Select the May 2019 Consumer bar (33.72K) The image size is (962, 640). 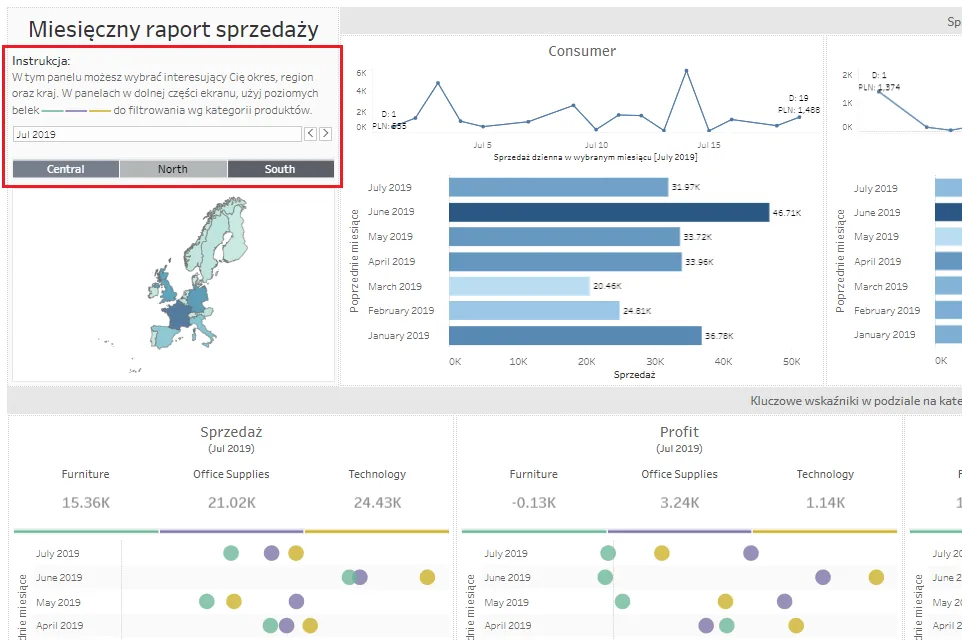point(564,237)
